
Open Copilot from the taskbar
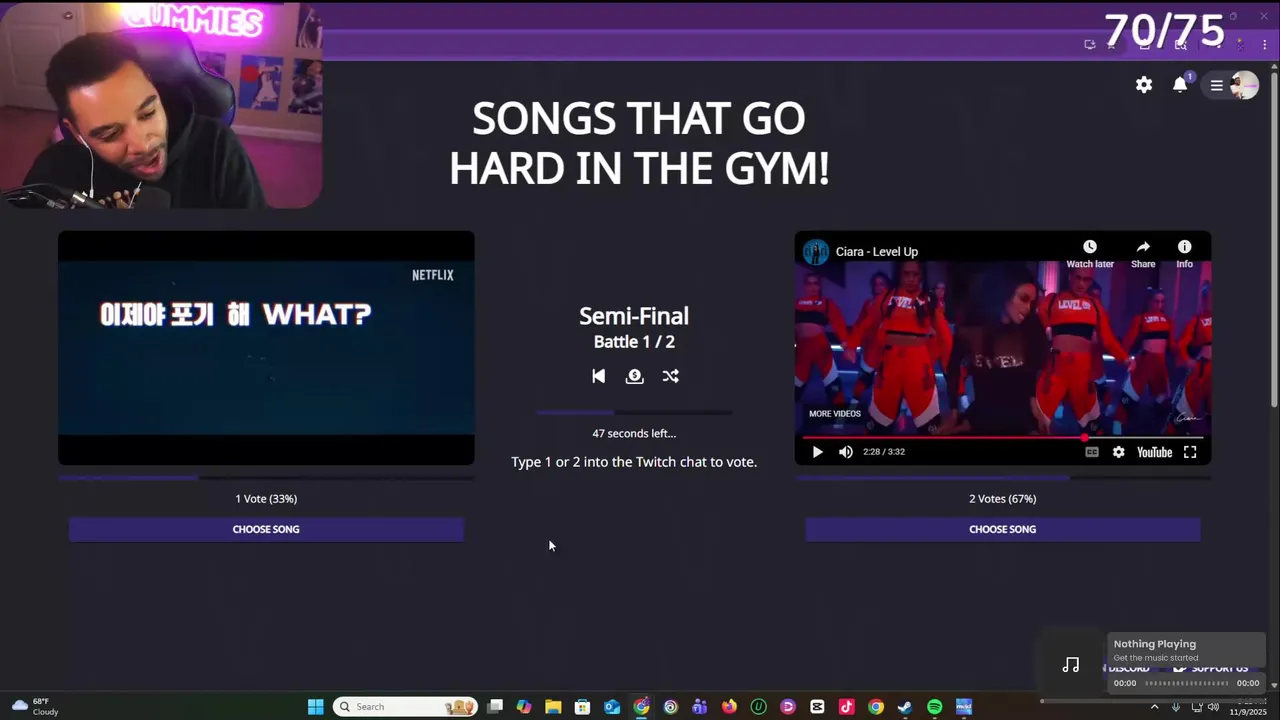click(524, 707)
